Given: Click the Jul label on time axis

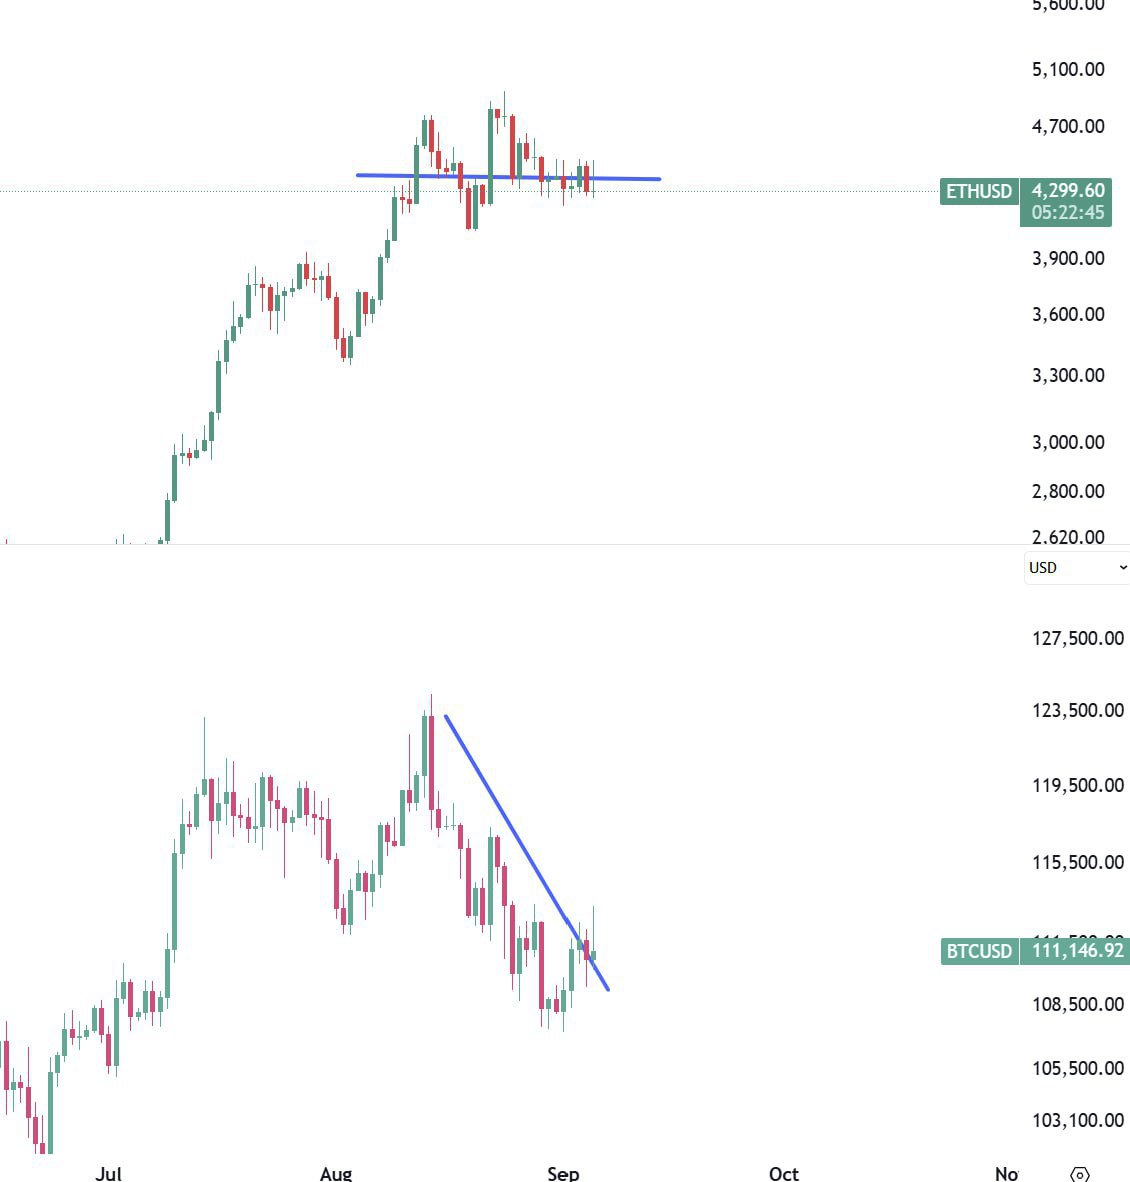Looking at the screenshot, I should tap(108, 1173).
